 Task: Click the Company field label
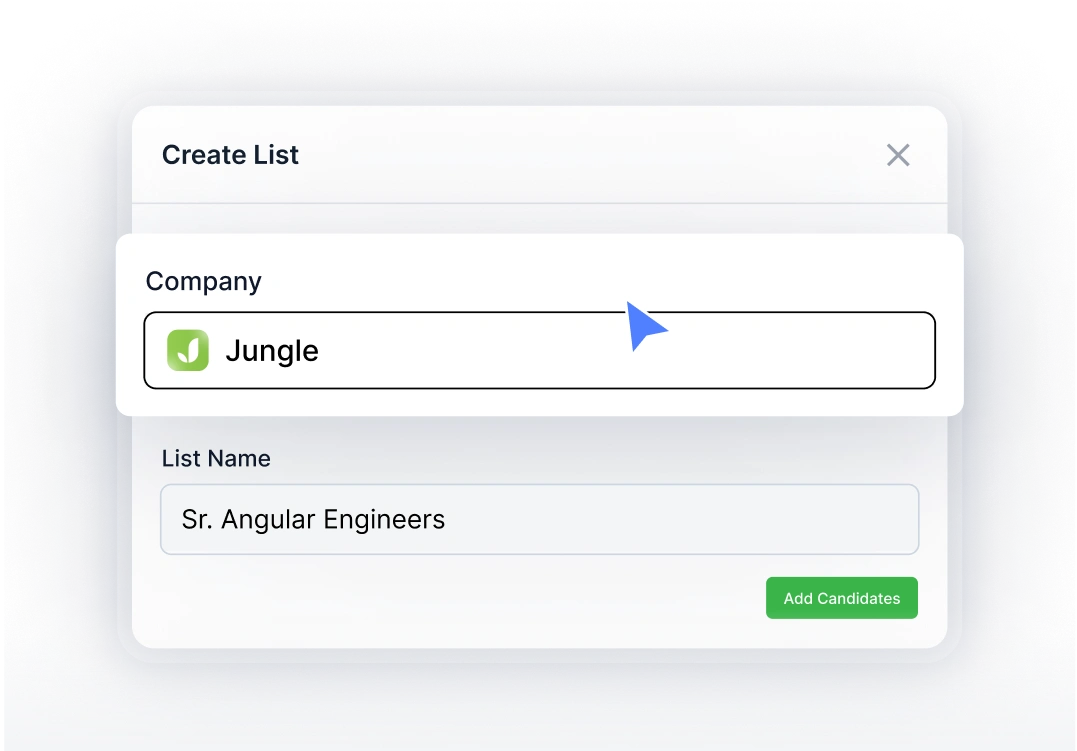click(x=203, y=282)
